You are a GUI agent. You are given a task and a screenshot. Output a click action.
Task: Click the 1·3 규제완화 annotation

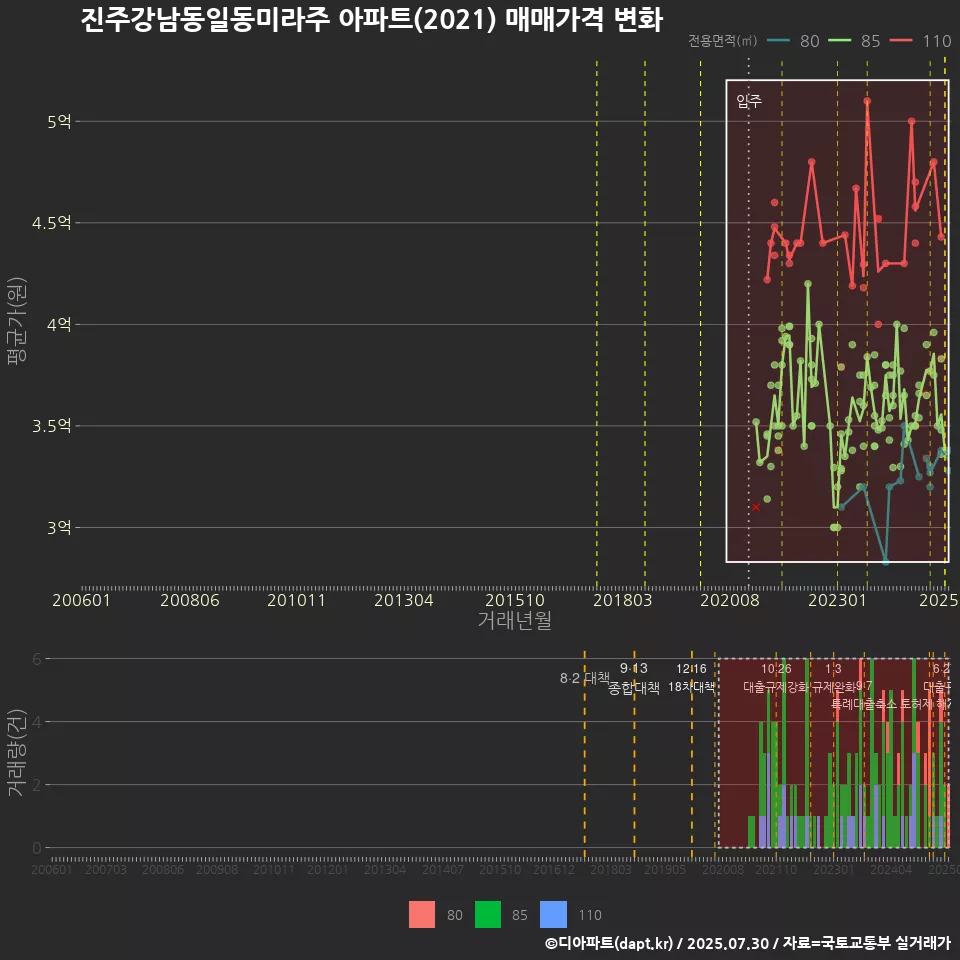point(833,678)
